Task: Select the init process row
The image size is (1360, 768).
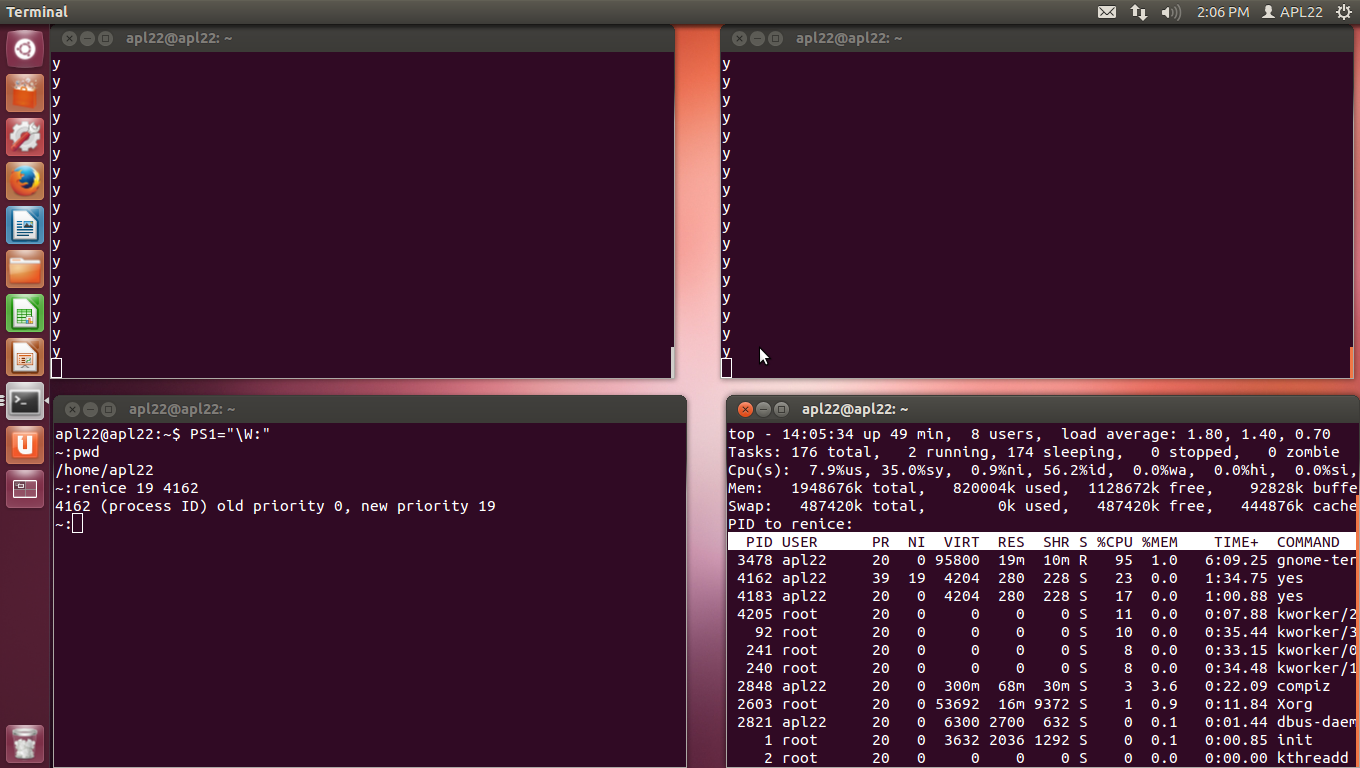Action: click(1042, 740)
